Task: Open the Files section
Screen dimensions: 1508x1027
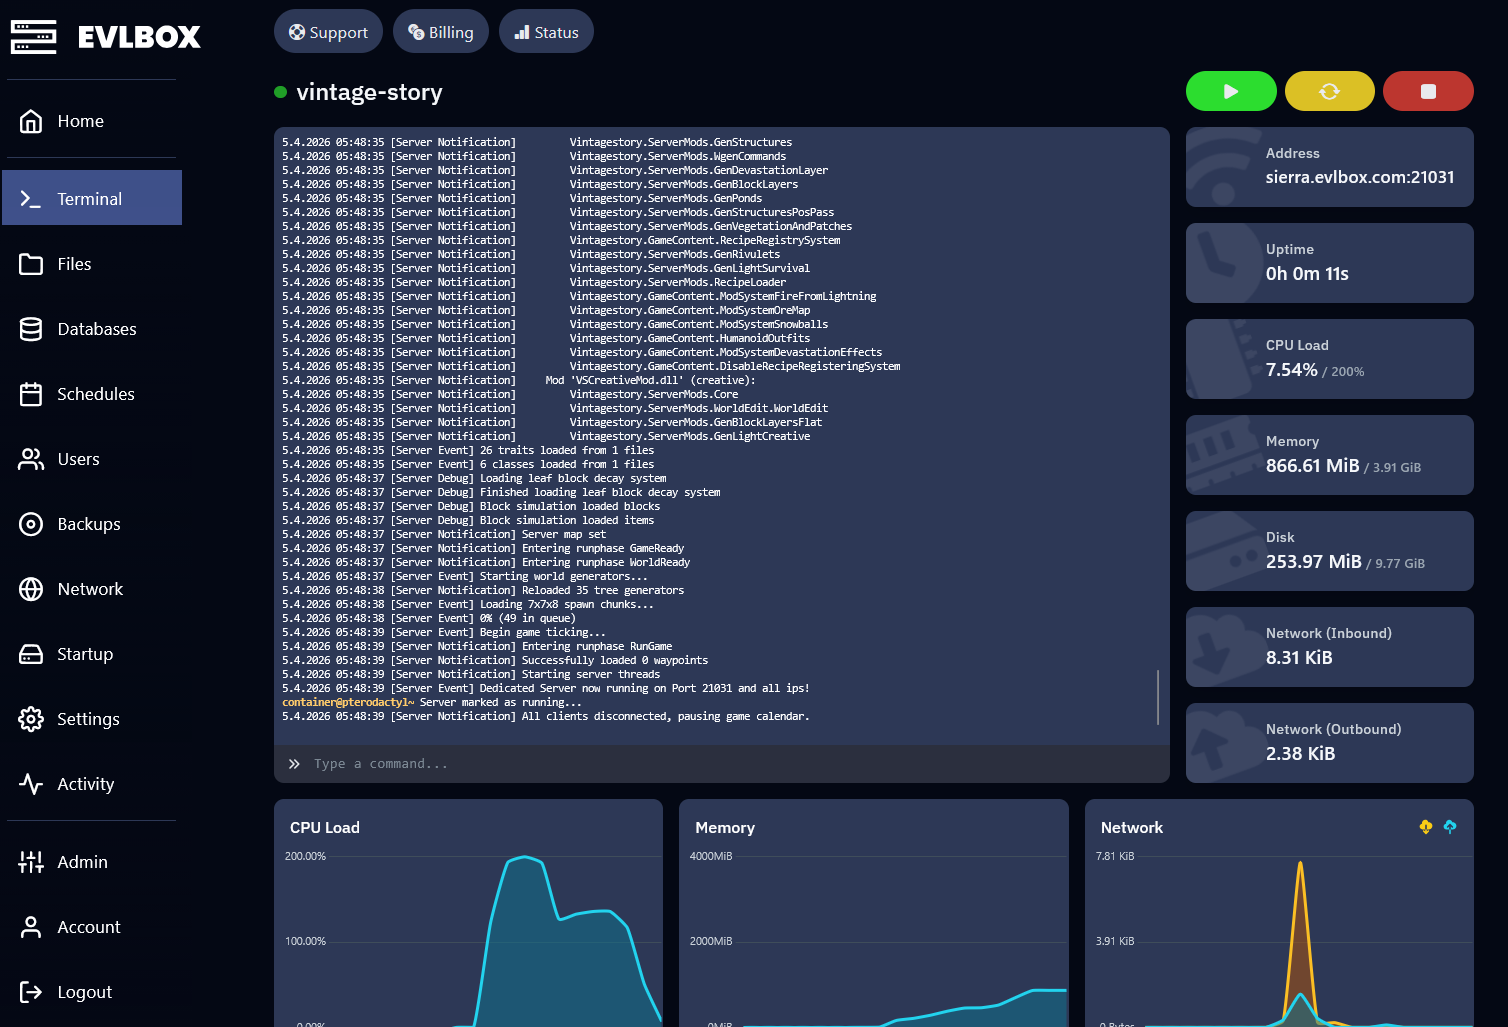Action: [74, 264]
